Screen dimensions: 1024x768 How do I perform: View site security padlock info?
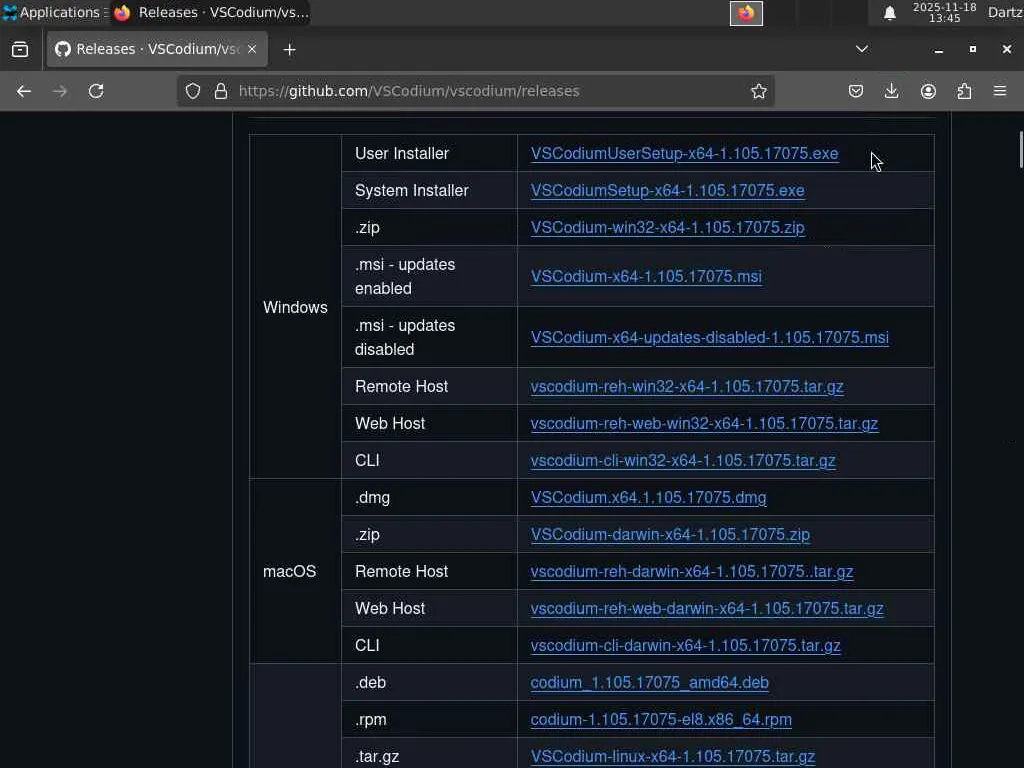click(x=221, y=91)
